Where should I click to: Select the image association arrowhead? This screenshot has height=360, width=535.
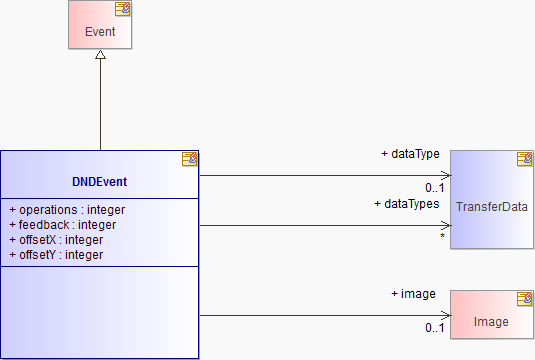pyautogui.click(x=446, y=315)
